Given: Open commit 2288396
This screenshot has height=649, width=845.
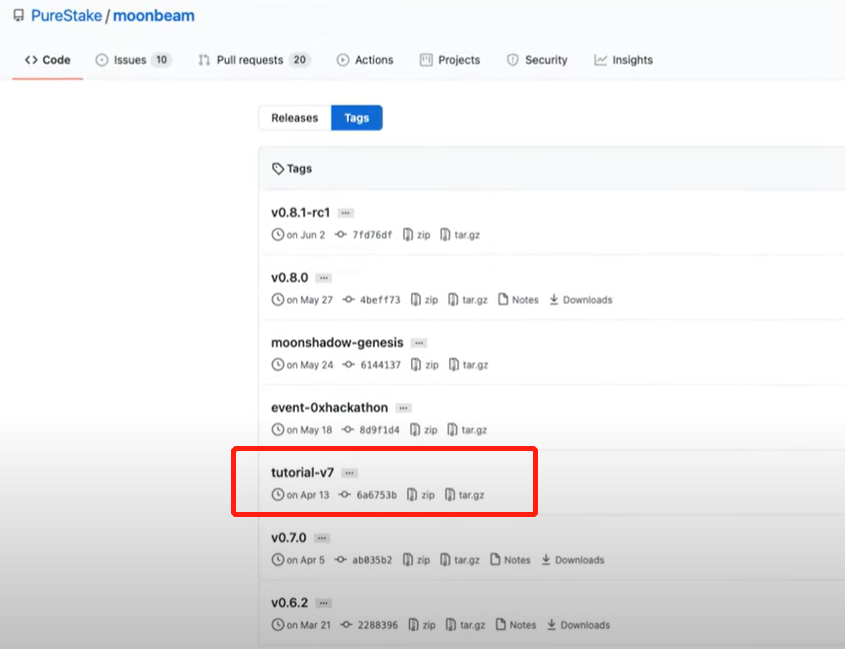Looking at the screenshot, I should pyautogui.click(x=369, y=625).
